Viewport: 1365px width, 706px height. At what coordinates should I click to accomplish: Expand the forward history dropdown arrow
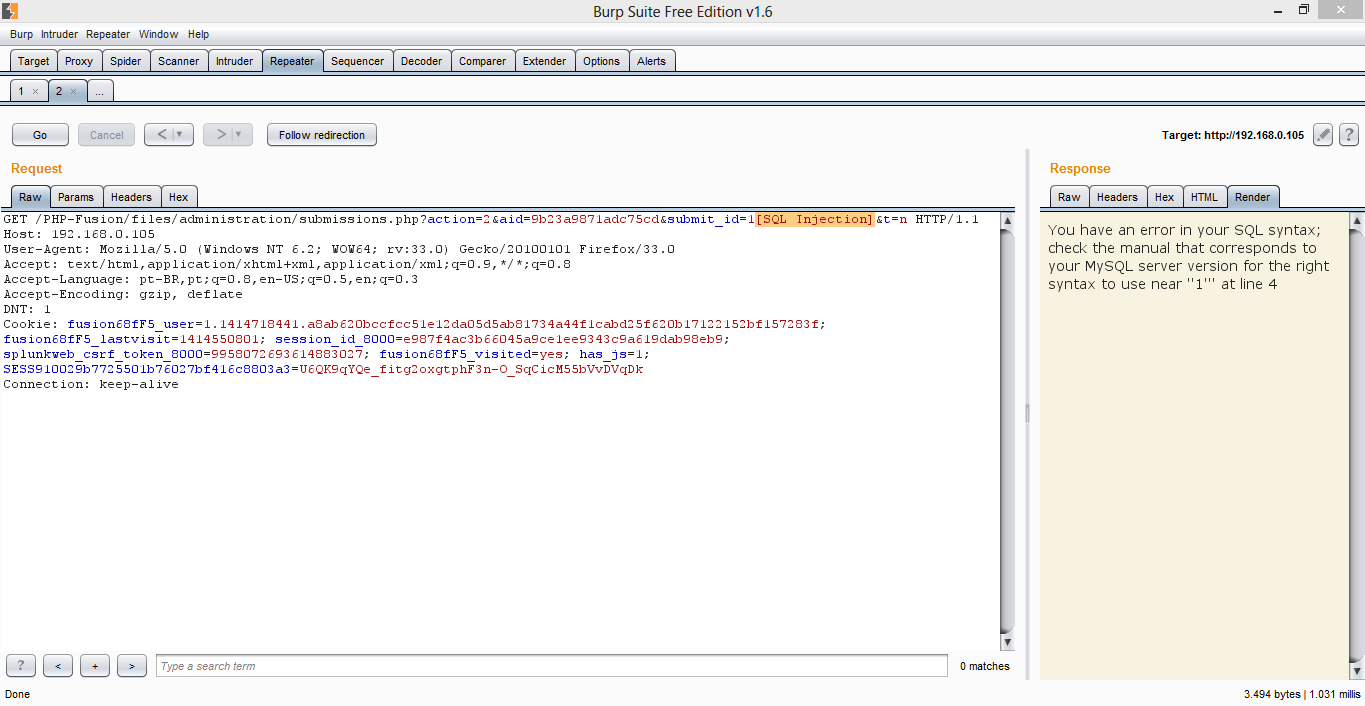click(240, 135)
